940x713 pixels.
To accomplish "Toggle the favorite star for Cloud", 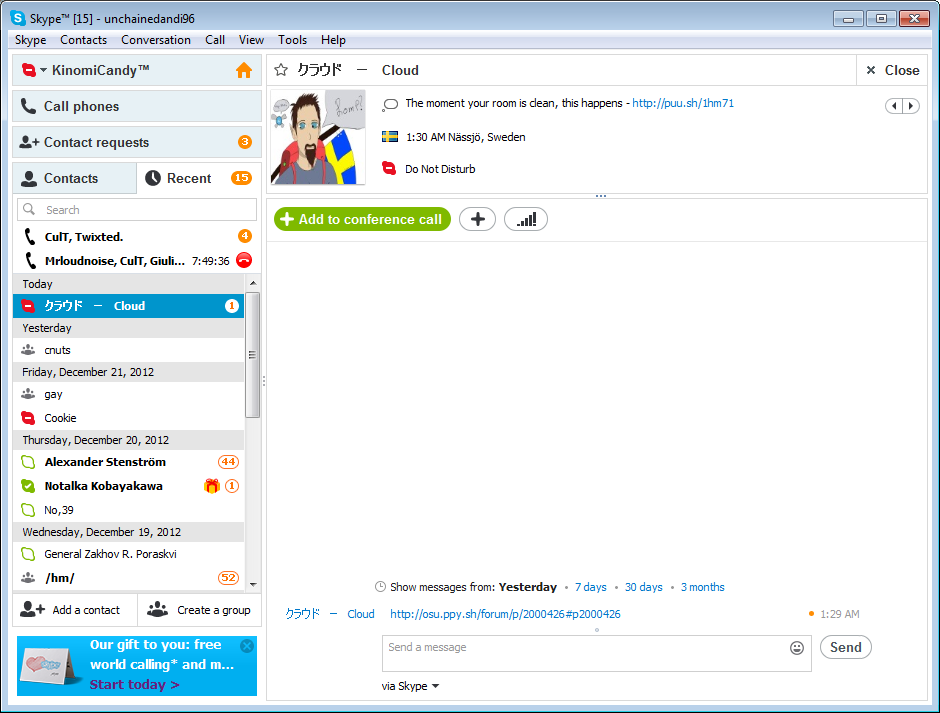I will [x=281, y=70].
